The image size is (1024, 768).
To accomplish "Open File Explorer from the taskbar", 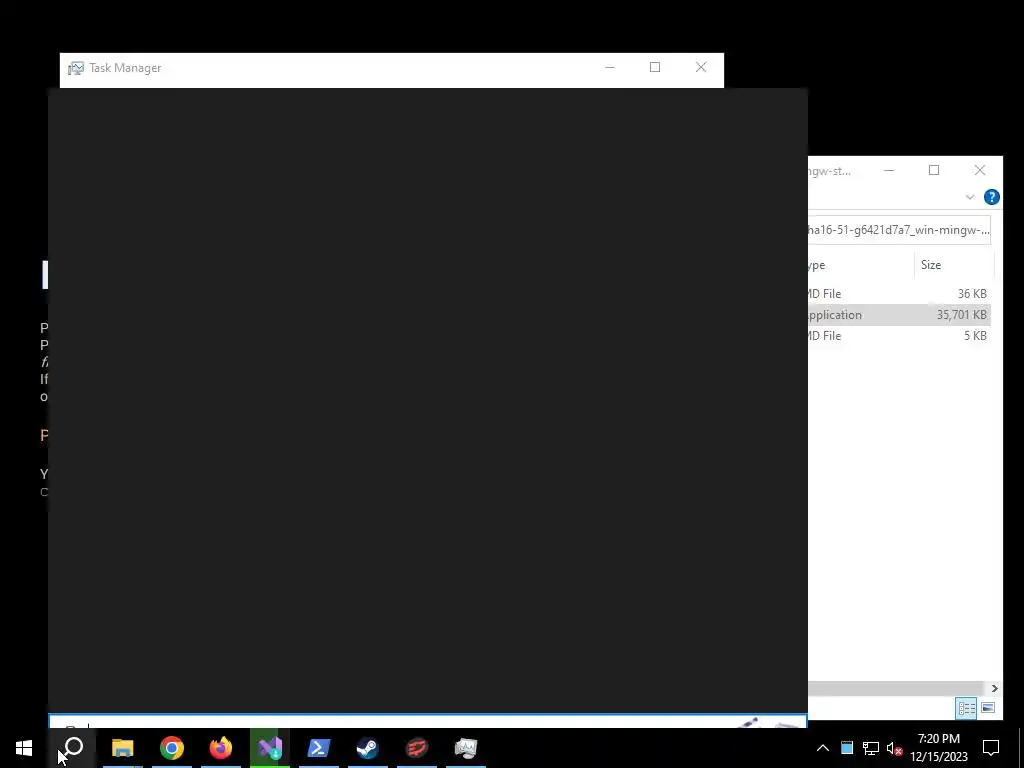I will coord(122,748).
